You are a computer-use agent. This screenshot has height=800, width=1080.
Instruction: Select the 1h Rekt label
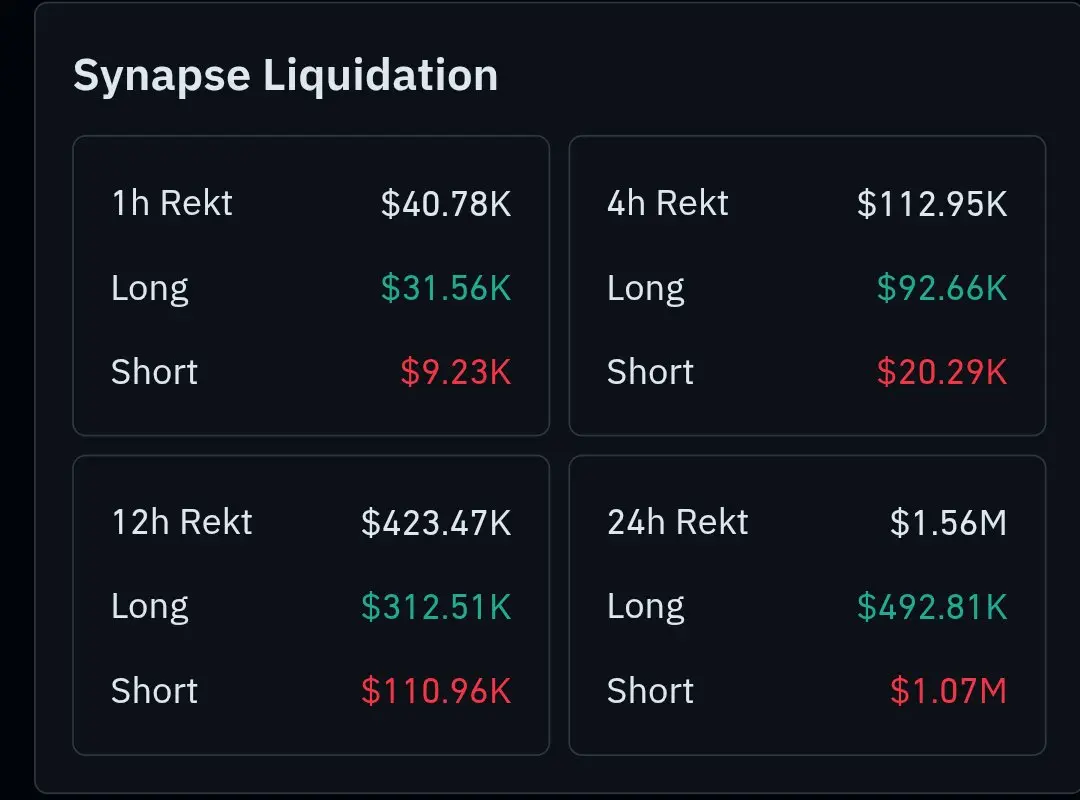coord(172,203)
